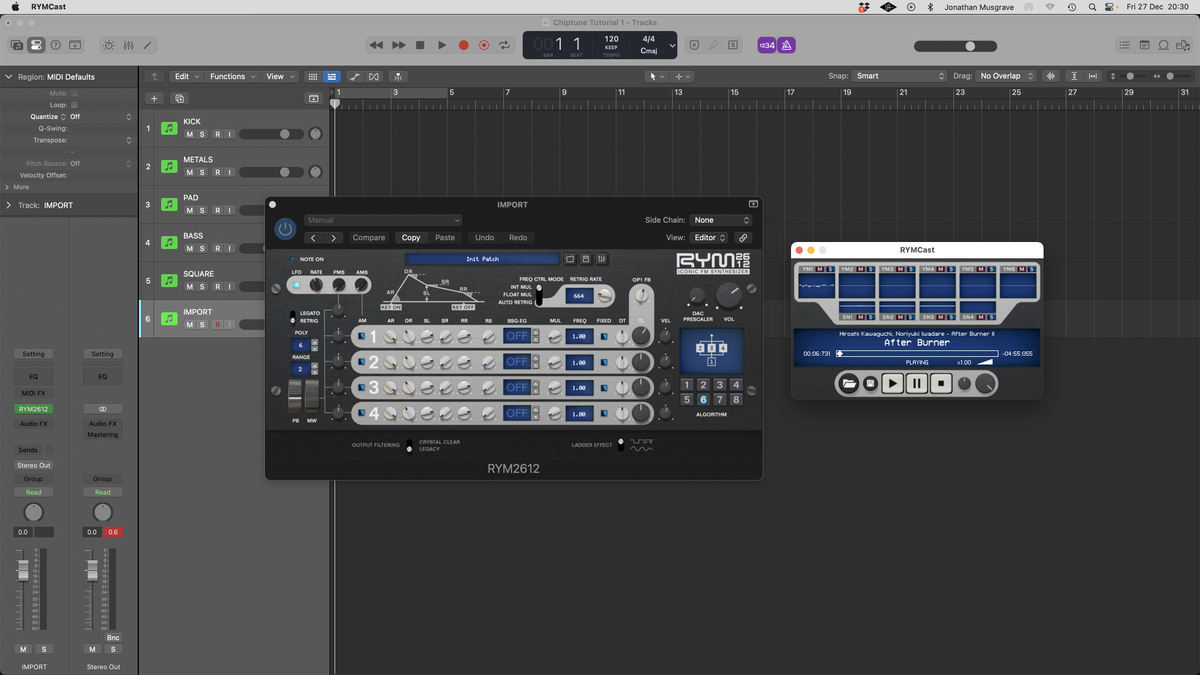Pause playback in RYMCast
The image size is (1200, 675).
point(916,383)
